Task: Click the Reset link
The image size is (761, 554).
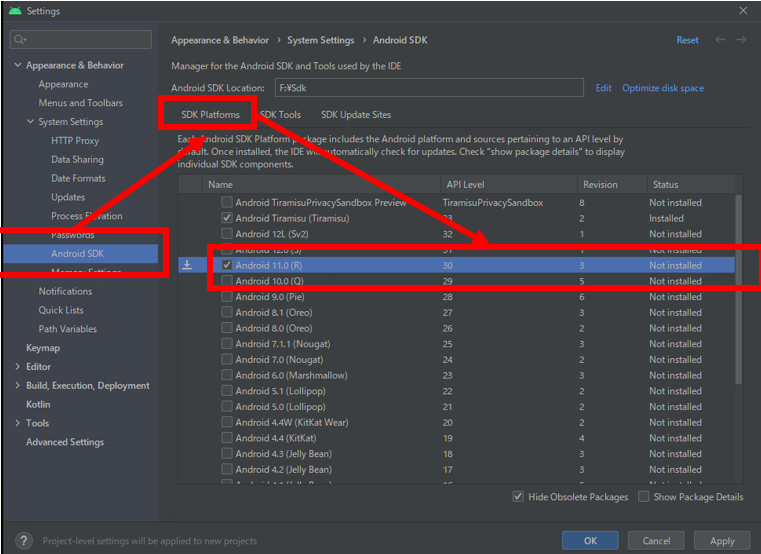Action: tap(687, 40)
